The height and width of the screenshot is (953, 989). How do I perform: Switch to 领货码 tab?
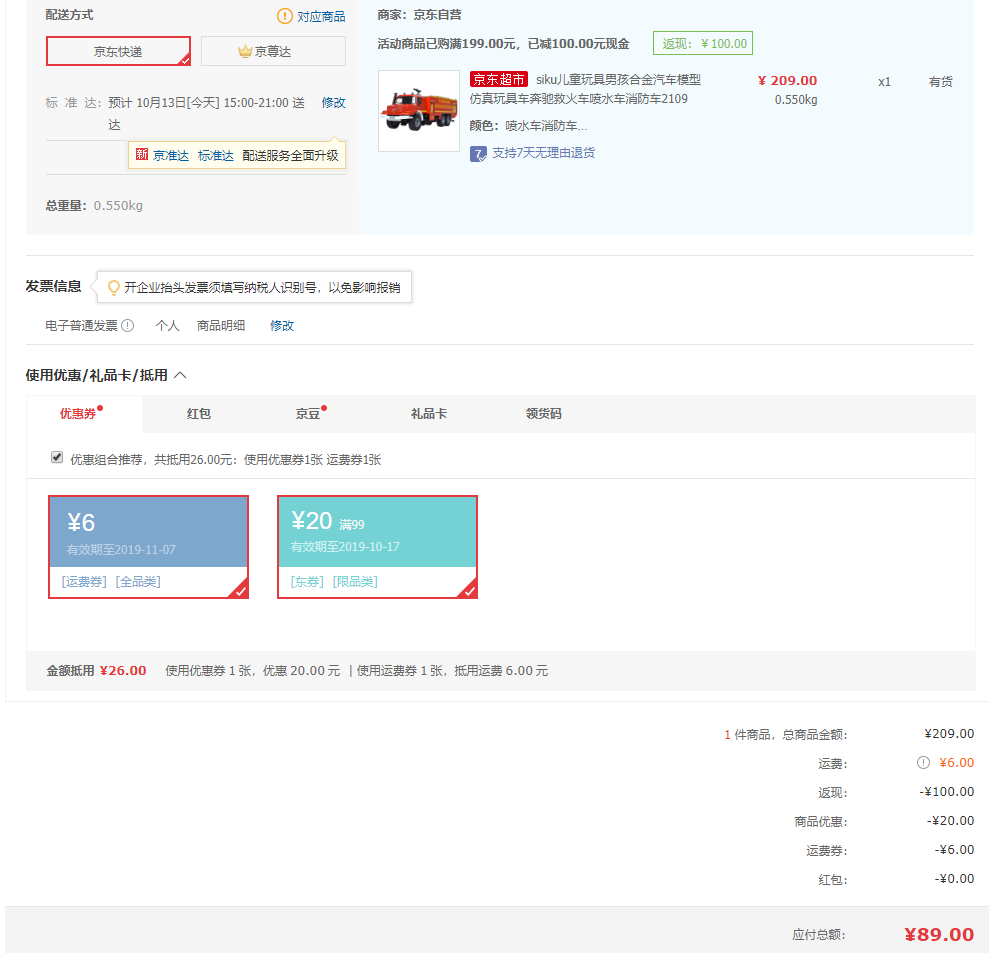544,414
